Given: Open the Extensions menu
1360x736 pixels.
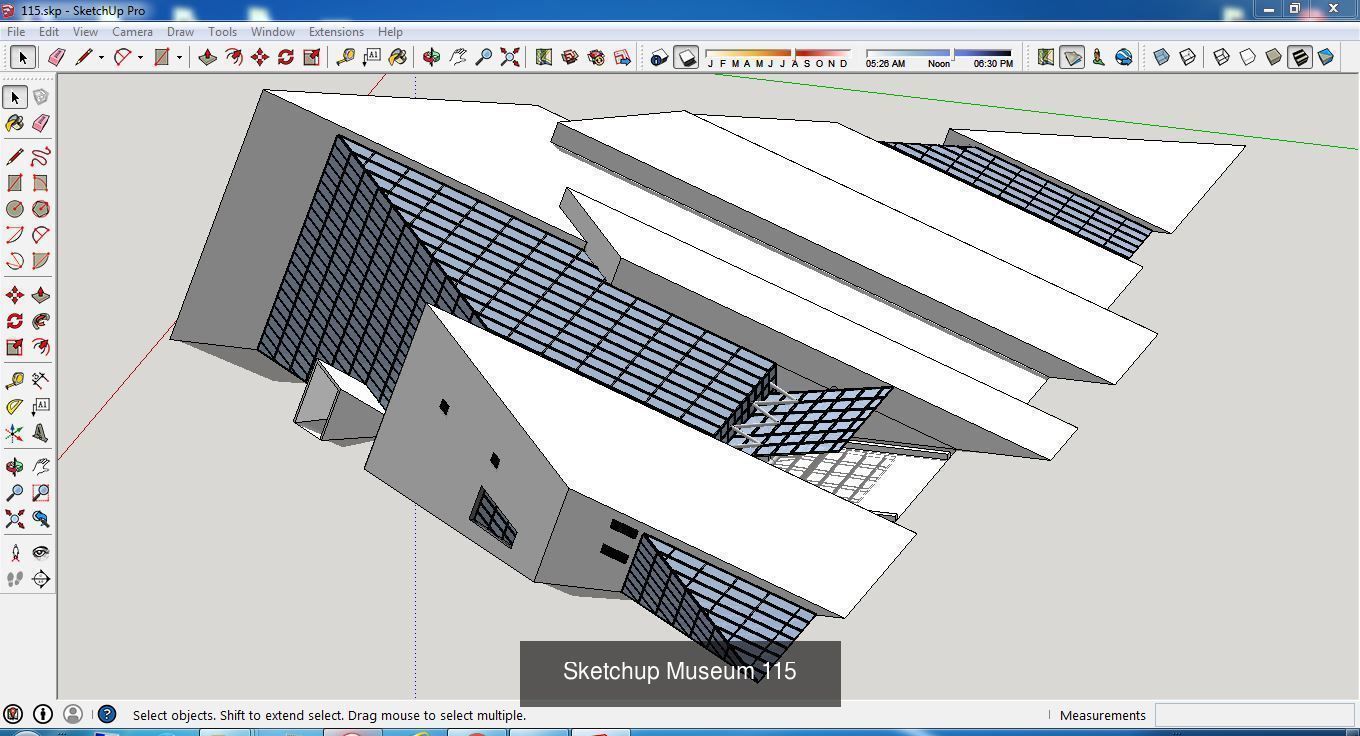Looking at the screenshot, I should [336, 32].
